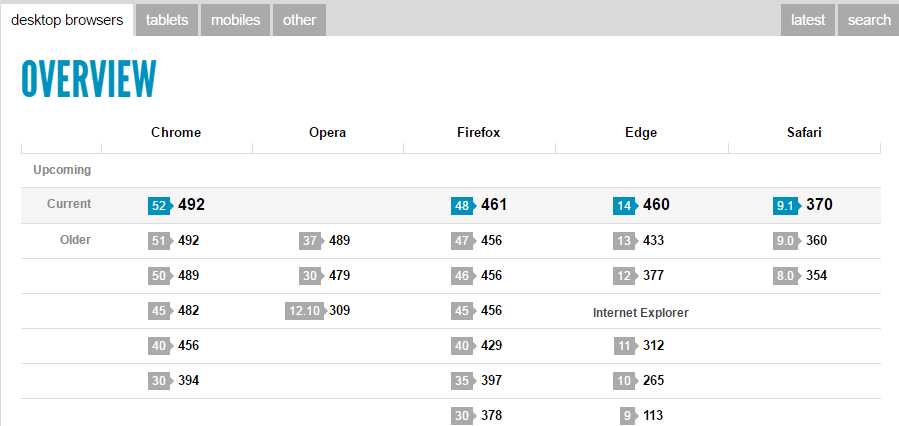Open Safari version 9.1 badge
The width and height of the screenshot is (899, 426).
point(787,206)
